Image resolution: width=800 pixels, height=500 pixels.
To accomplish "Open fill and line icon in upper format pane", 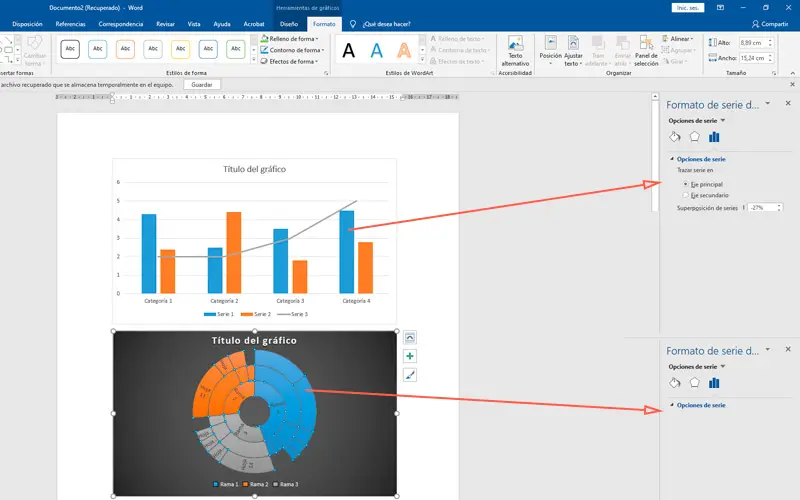I will (x=675, y=137).
